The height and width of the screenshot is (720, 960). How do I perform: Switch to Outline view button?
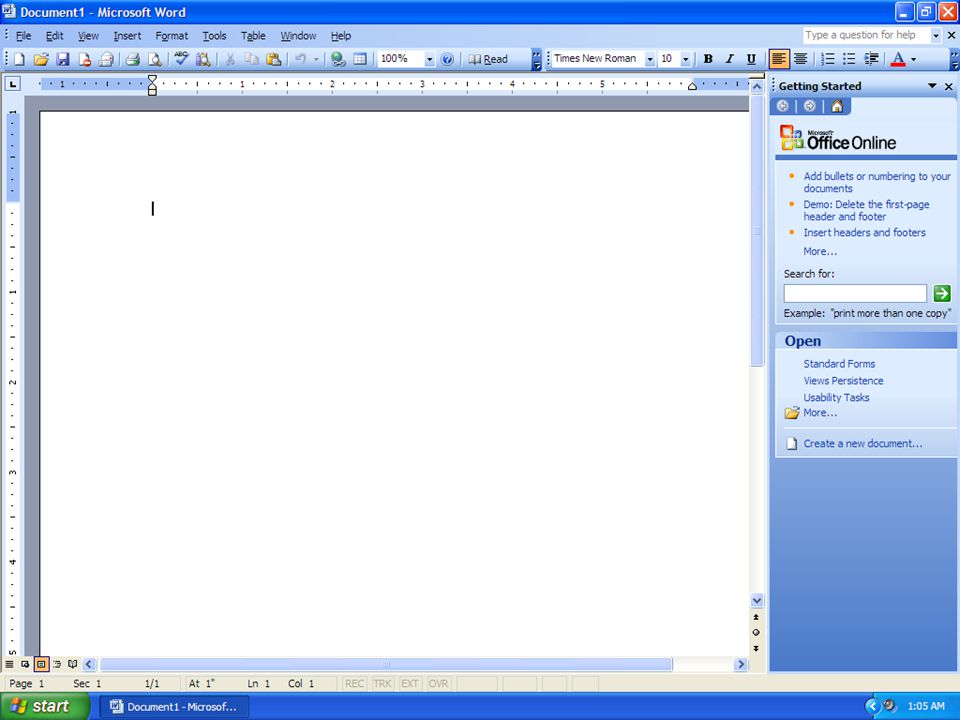[57, 664]
